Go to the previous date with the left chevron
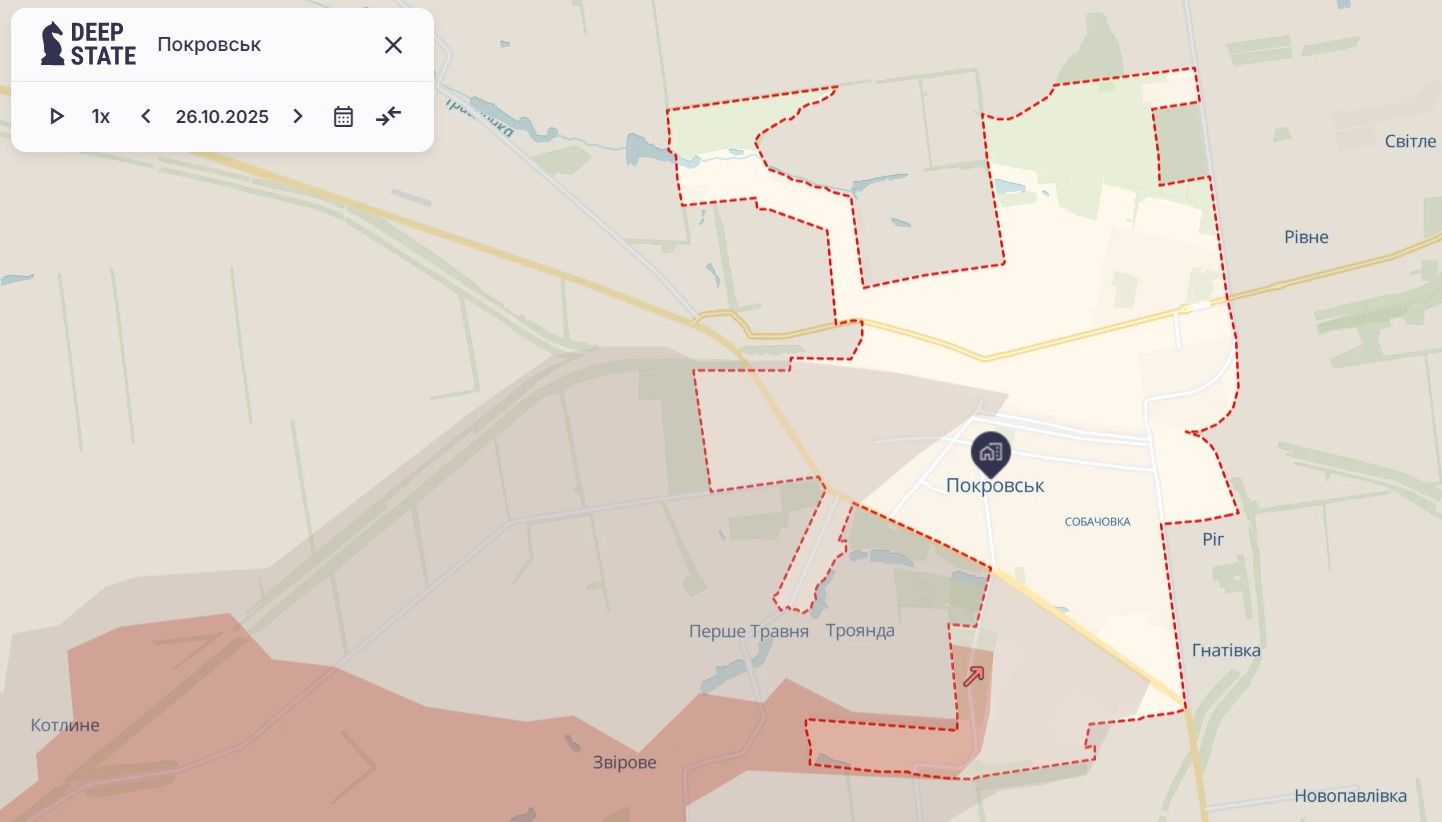The image size is (1442, 822). [146, 116]
